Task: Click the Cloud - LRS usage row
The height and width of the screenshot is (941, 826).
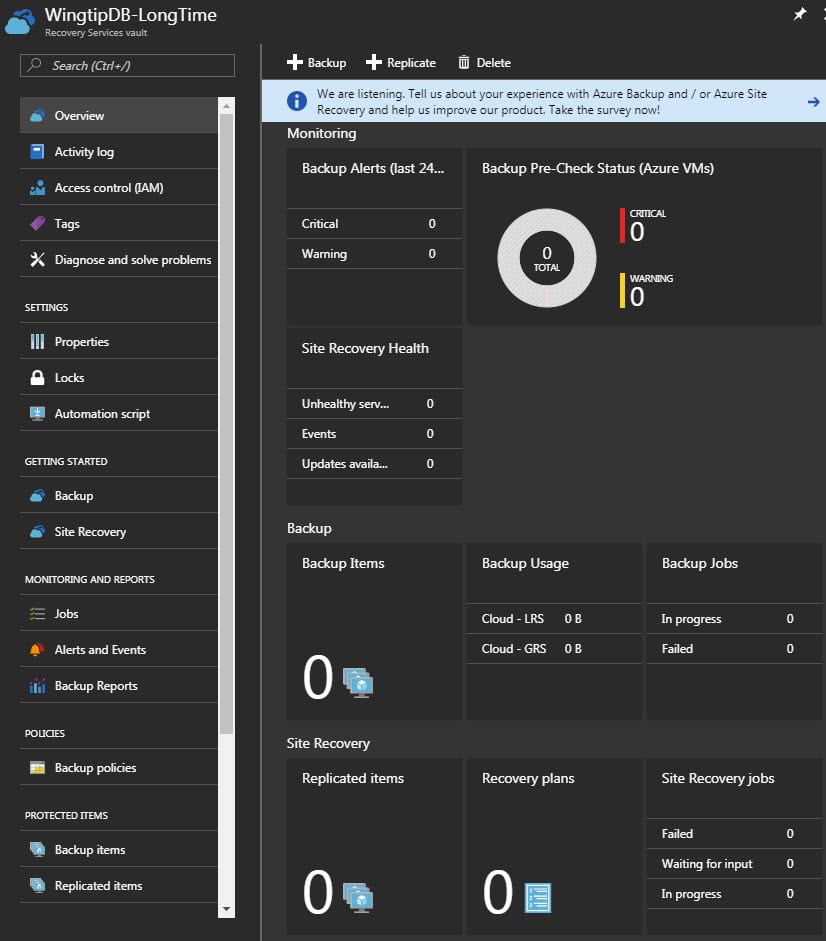Action: pyautogui.click(x=555, y=618)
